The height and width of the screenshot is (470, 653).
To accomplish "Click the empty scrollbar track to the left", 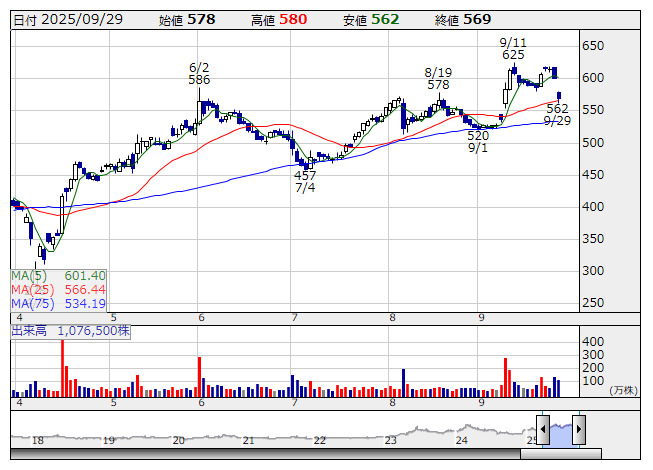I will point(265,453).
